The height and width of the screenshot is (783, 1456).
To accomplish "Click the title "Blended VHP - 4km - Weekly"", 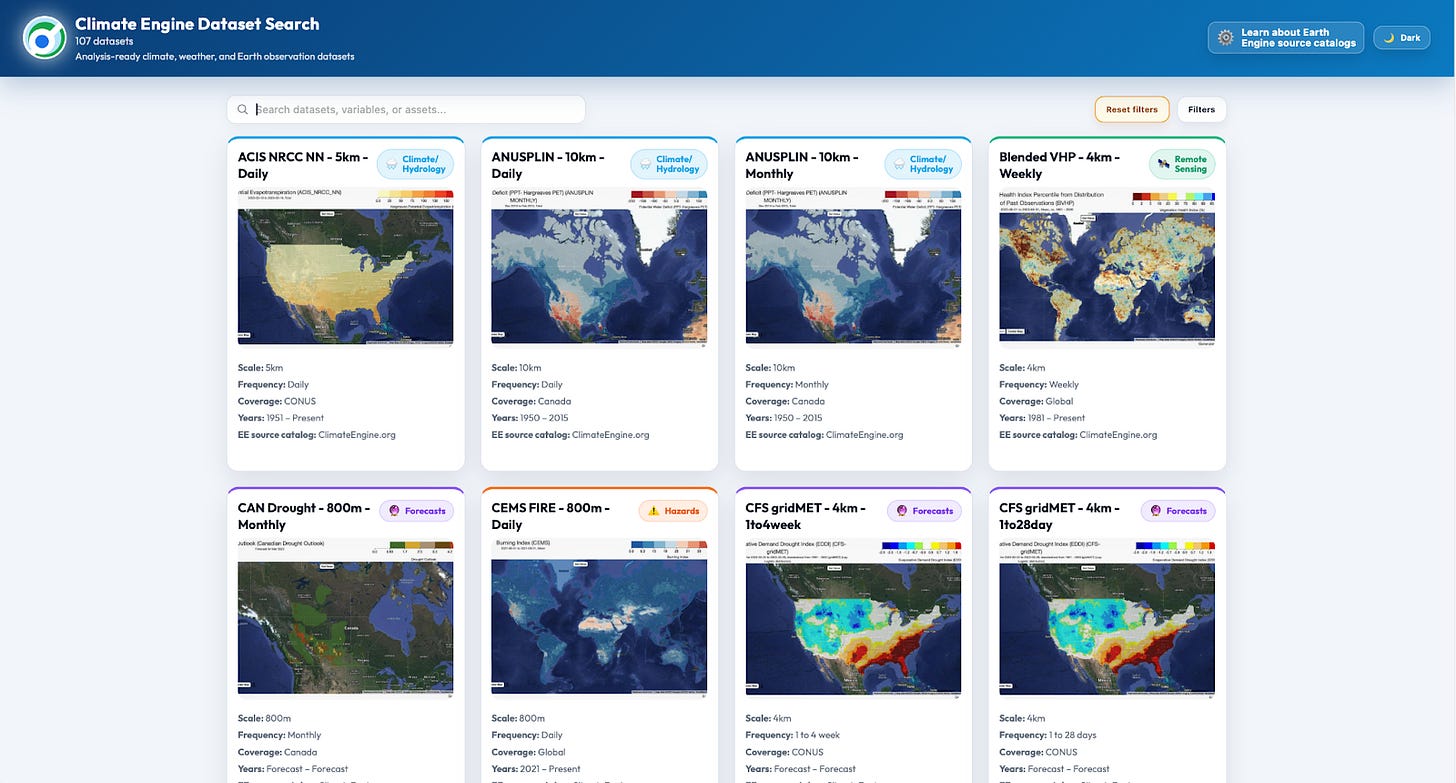I will coord(1060,165).
